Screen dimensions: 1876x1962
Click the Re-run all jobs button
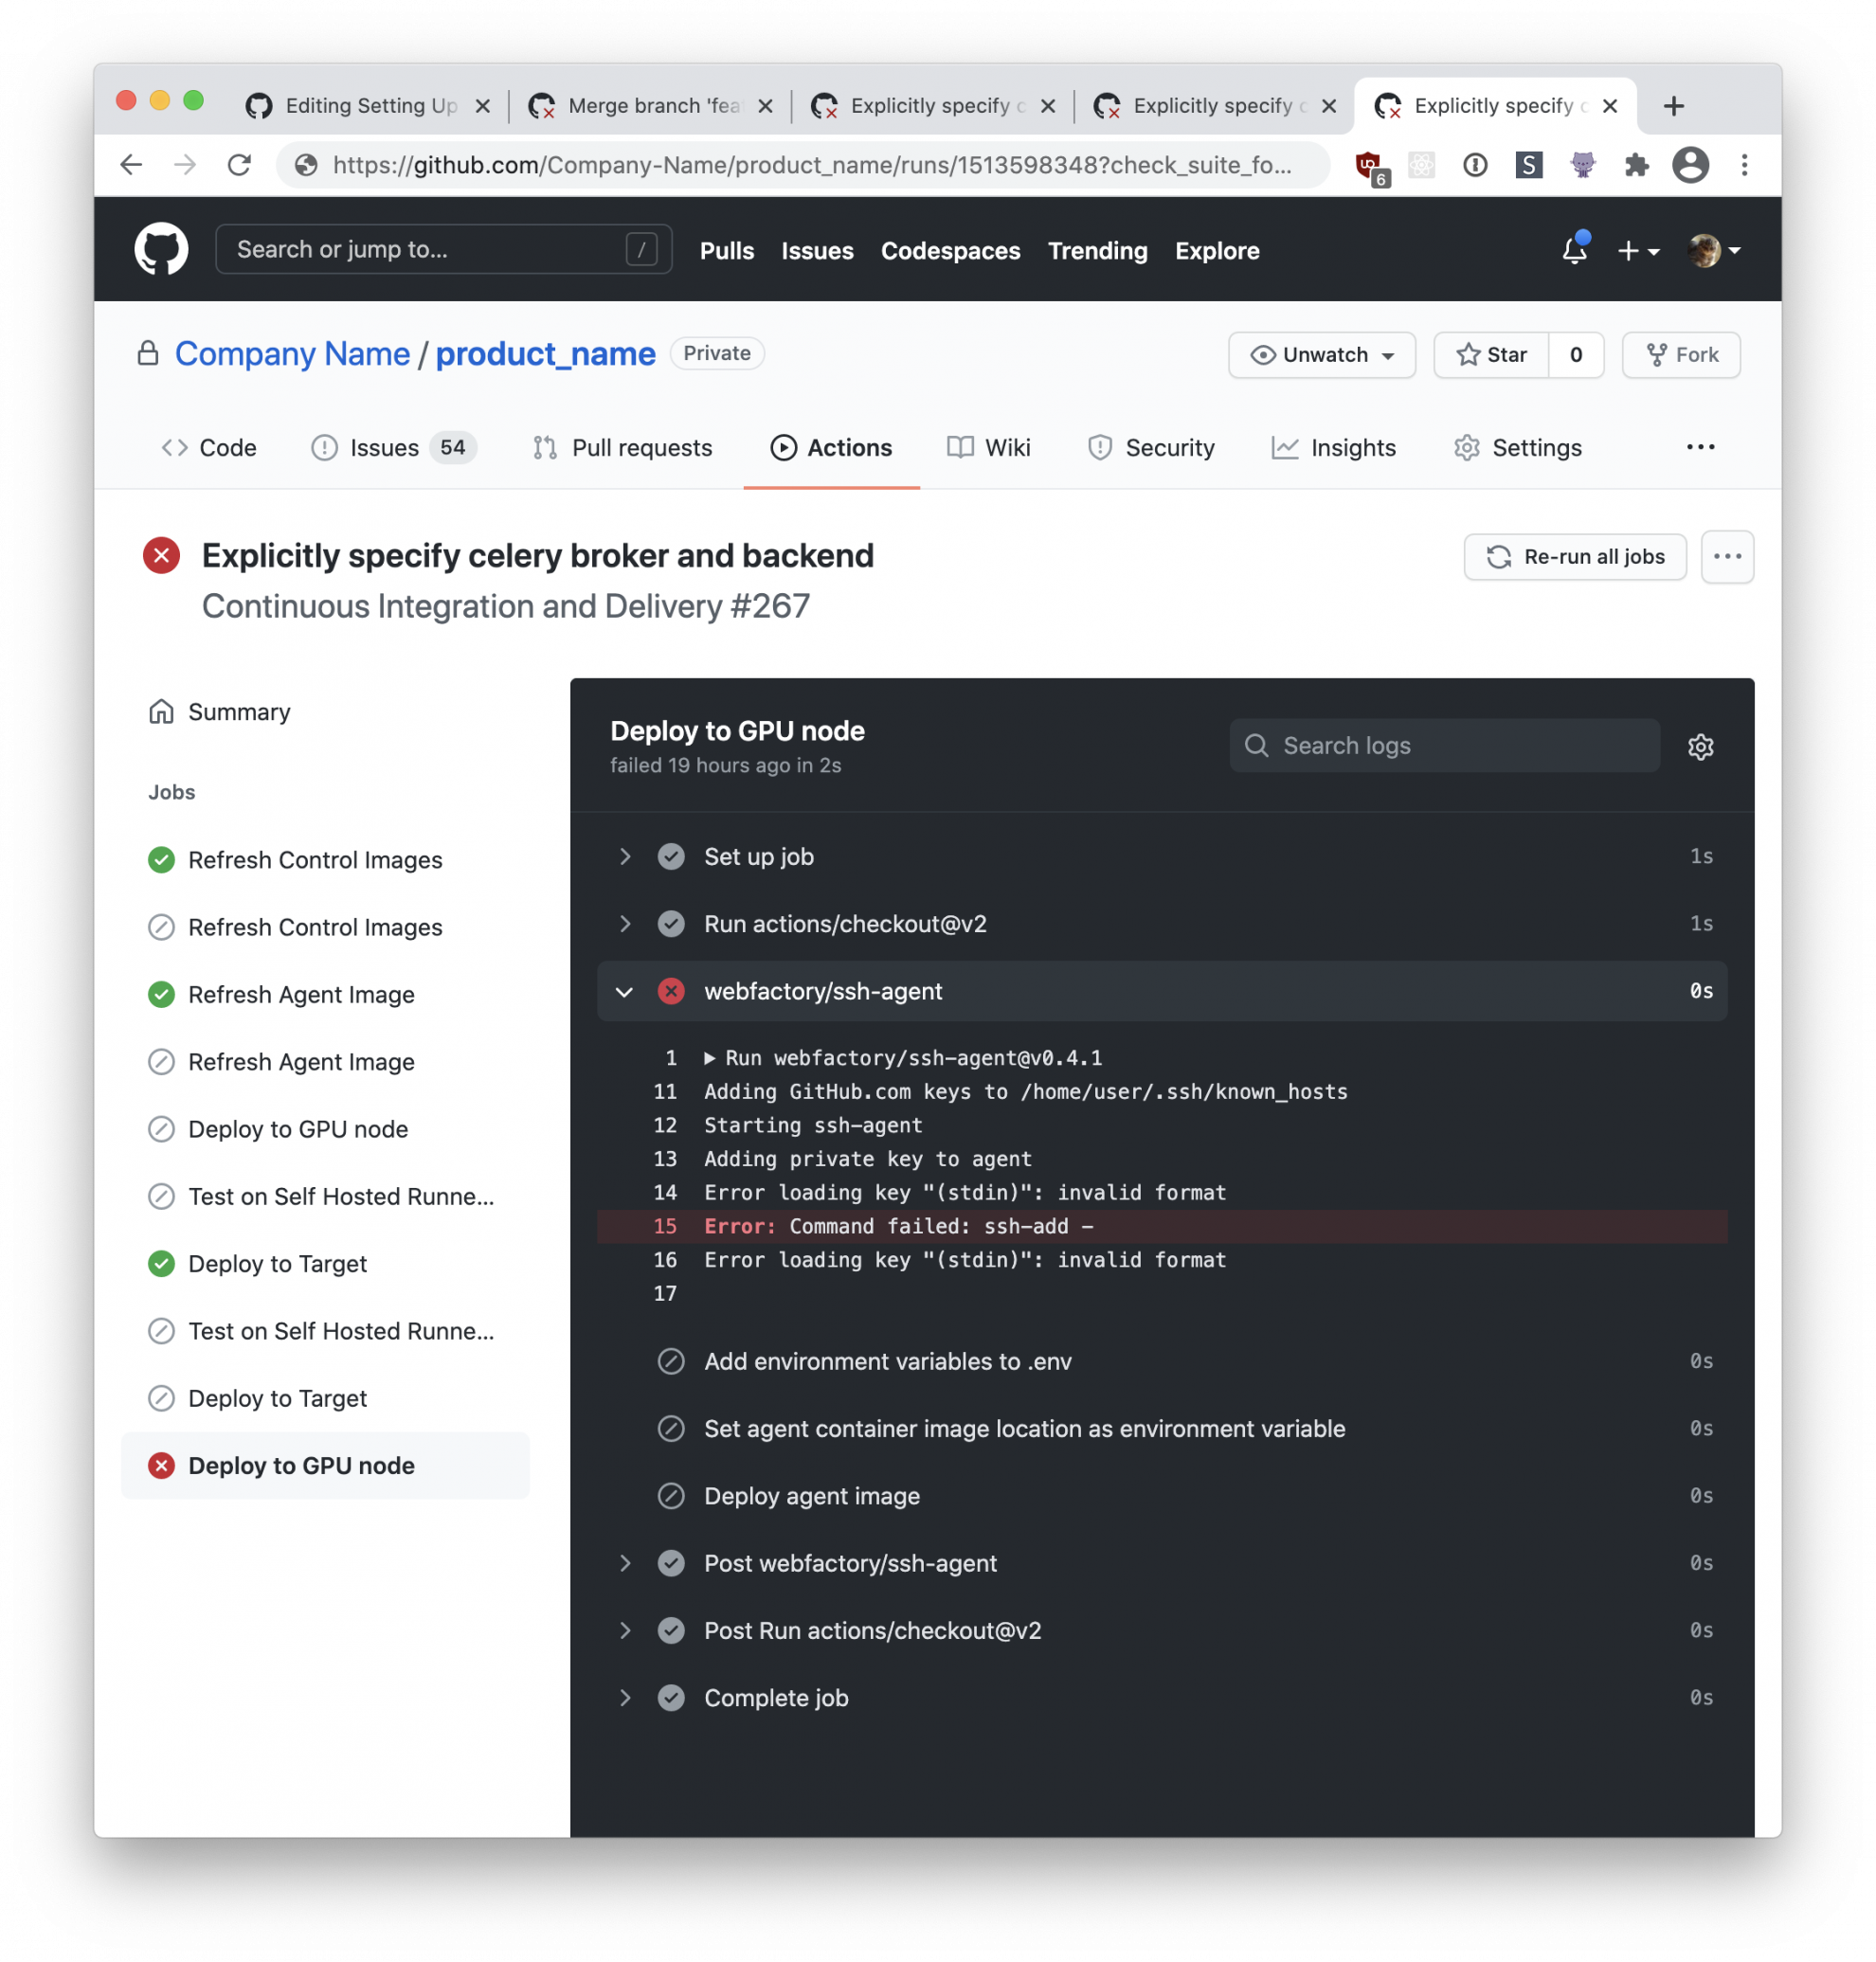[1574, 557]
